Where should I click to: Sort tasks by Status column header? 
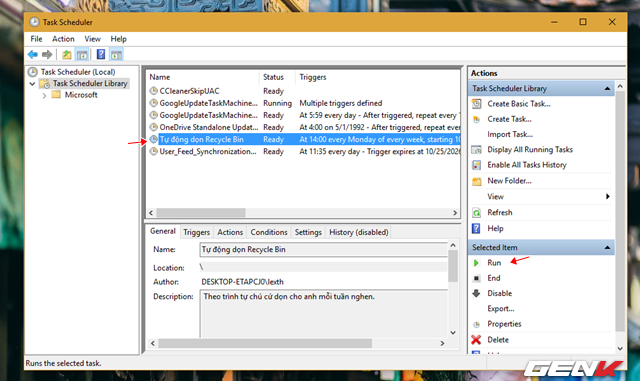coord(278,77)
